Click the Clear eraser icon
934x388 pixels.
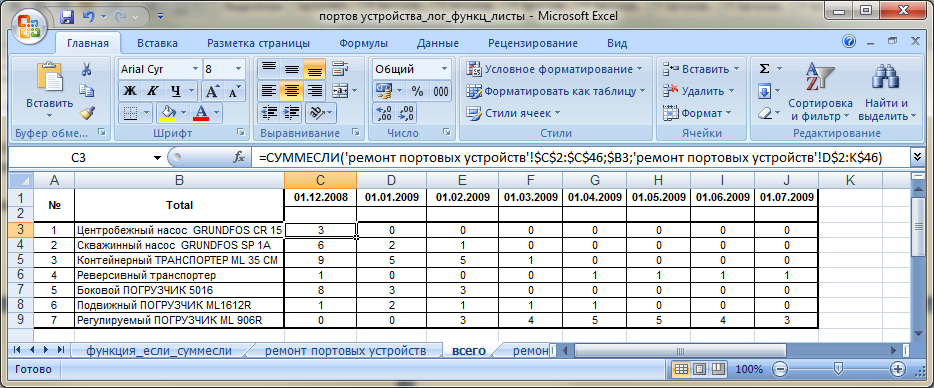[x=765, y=113]
